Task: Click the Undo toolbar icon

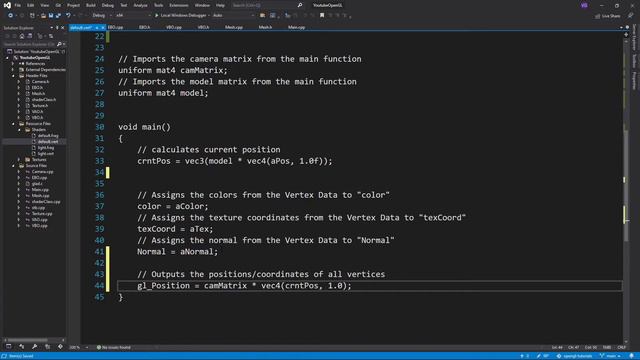Action: click(x=68, y=16)
